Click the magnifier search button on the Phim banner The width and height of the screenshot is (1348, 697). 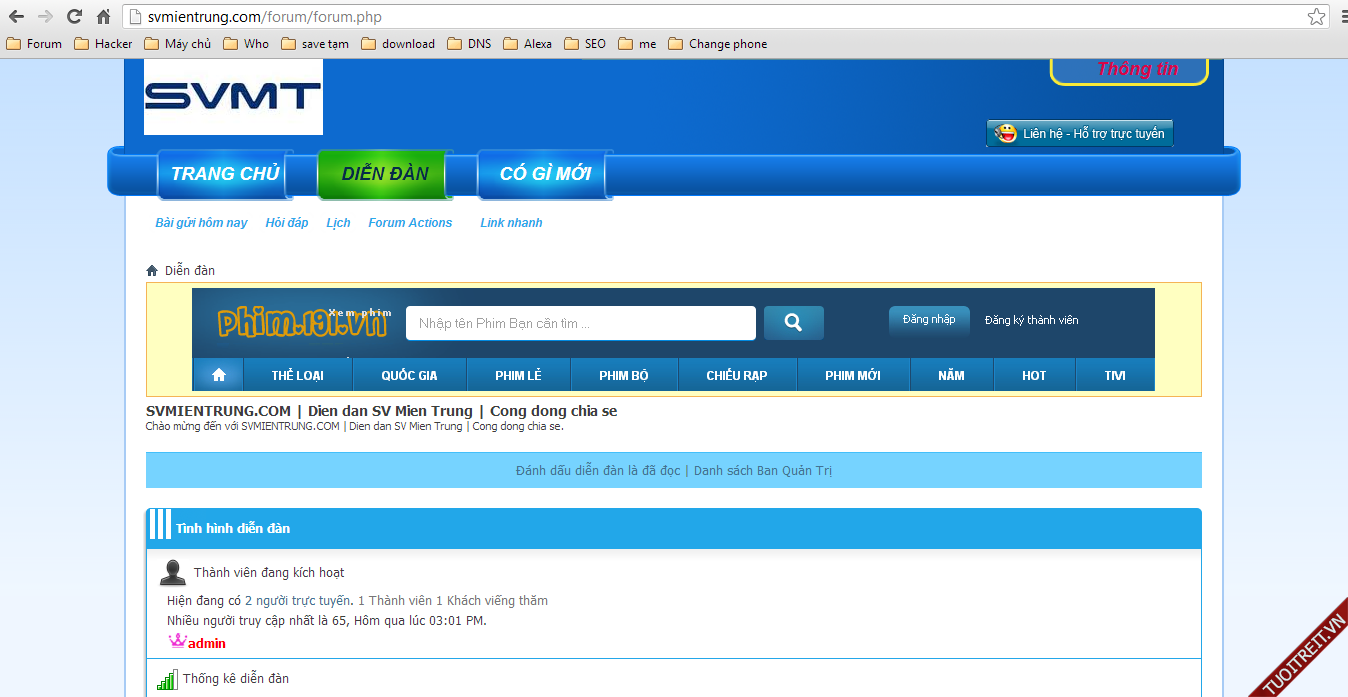click(x=793, y=323)
